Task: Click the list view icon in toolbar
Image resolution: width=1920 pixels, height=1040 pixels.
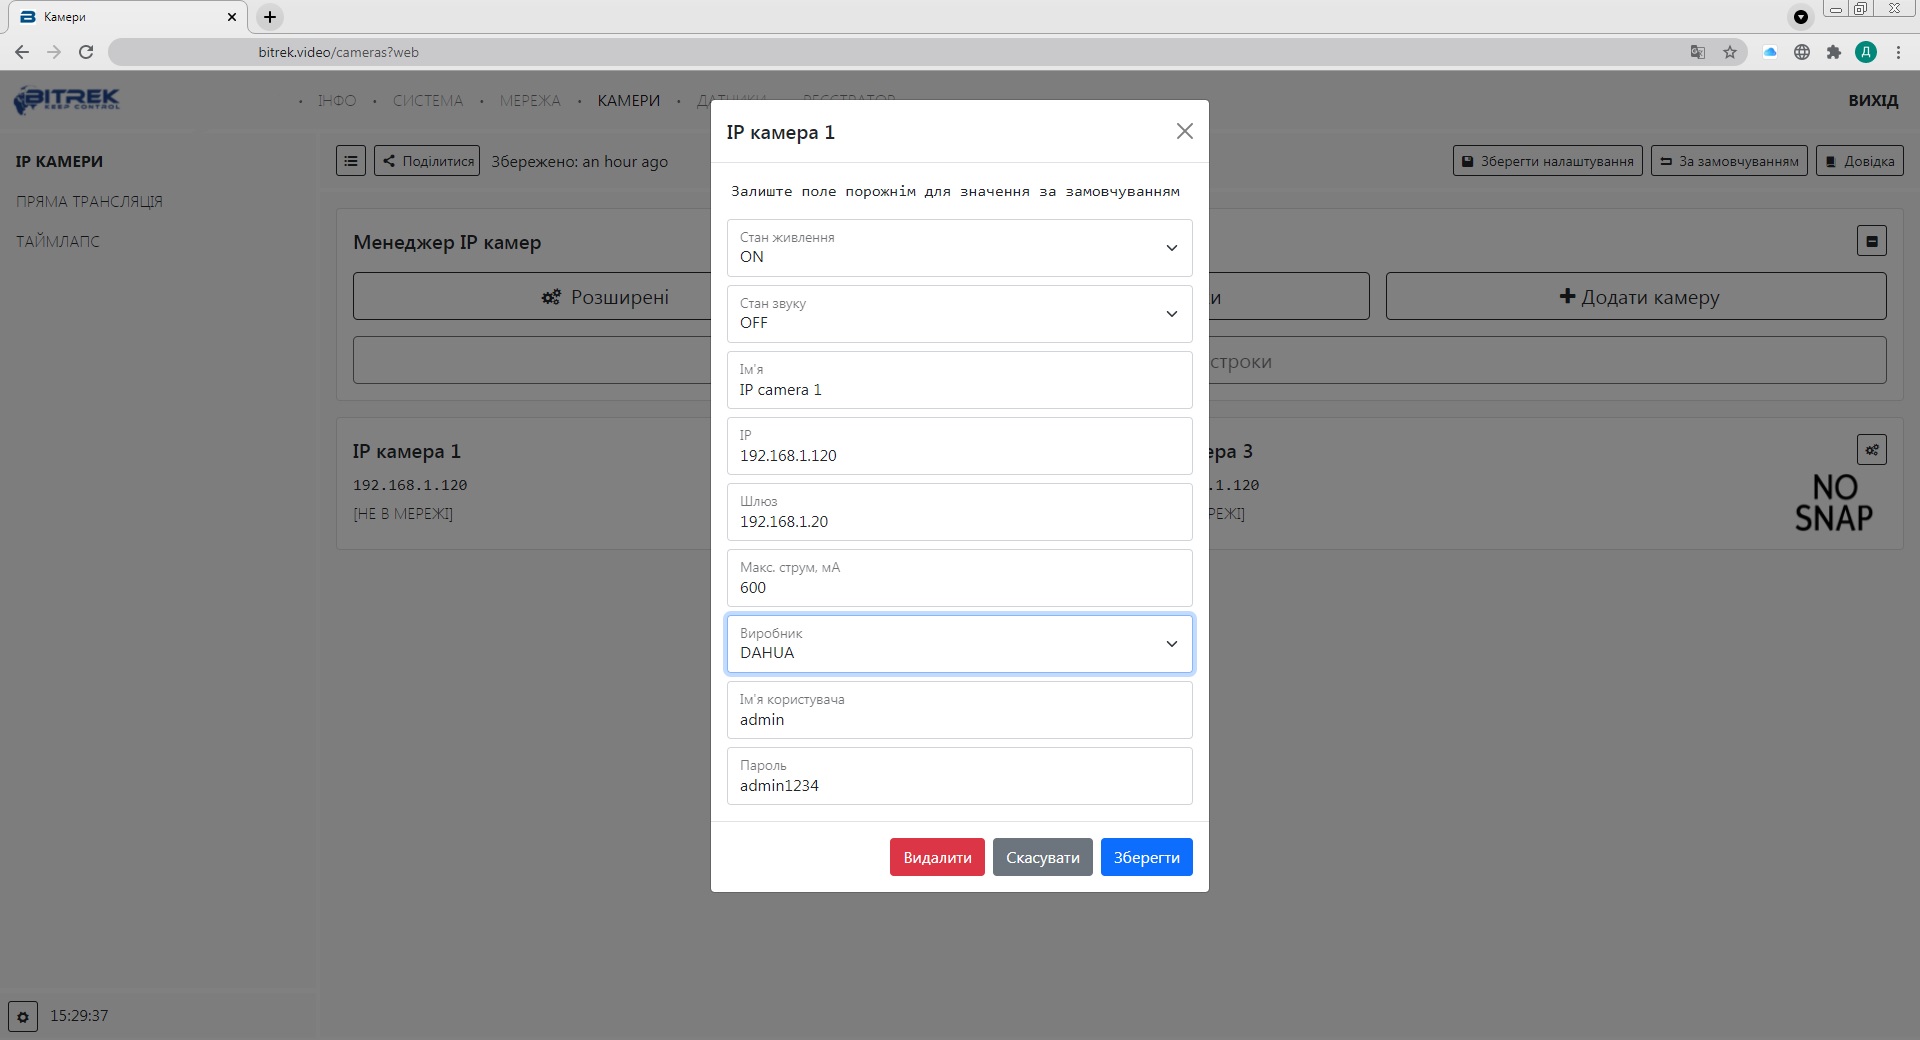Action: (351, 161)
